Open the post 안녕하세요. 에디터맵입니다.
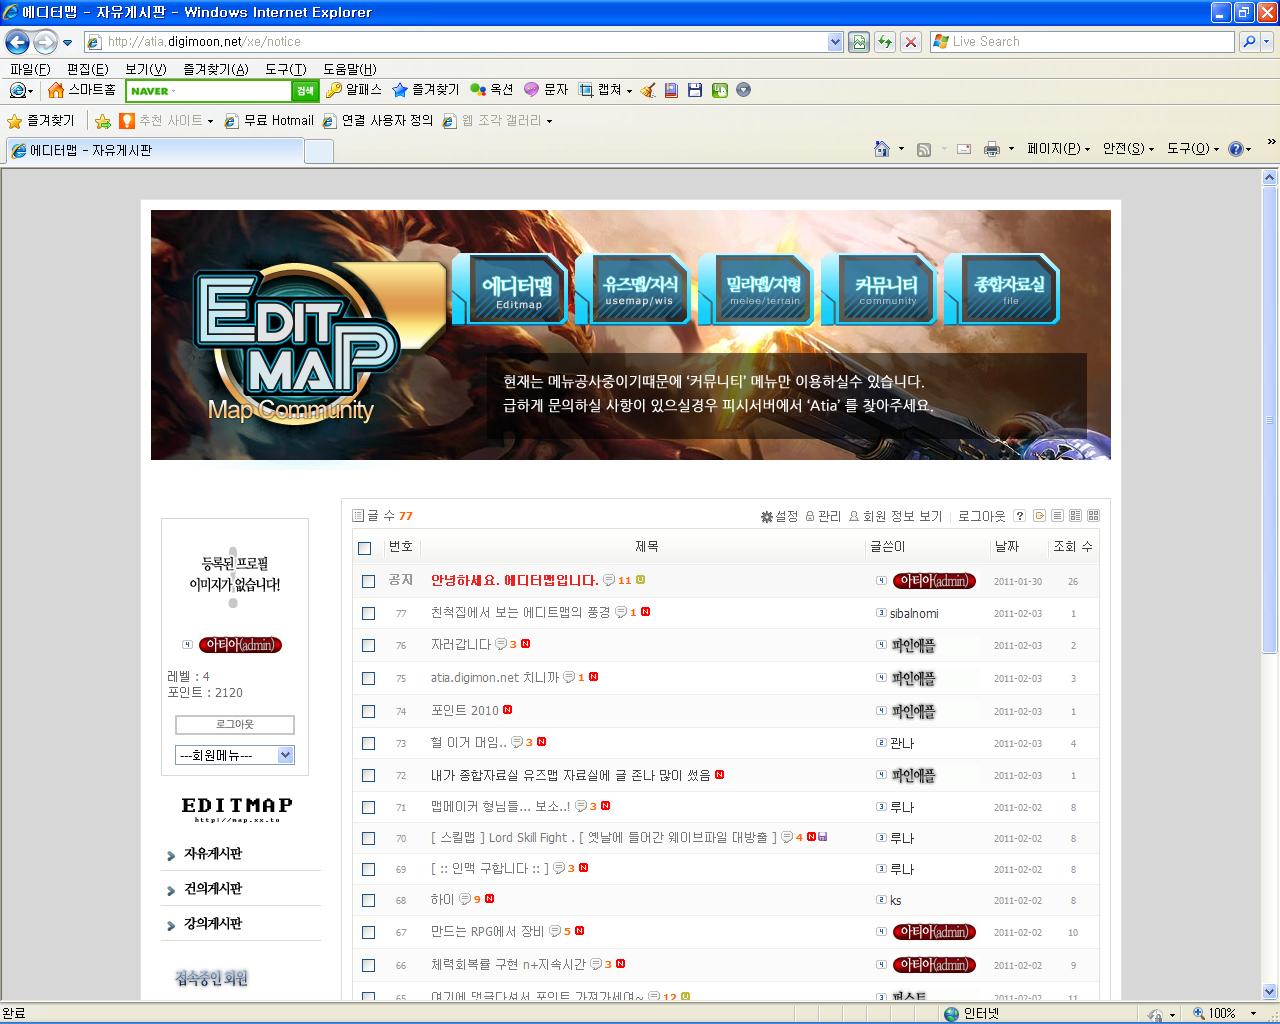1280x1024 pixels. 514,580
